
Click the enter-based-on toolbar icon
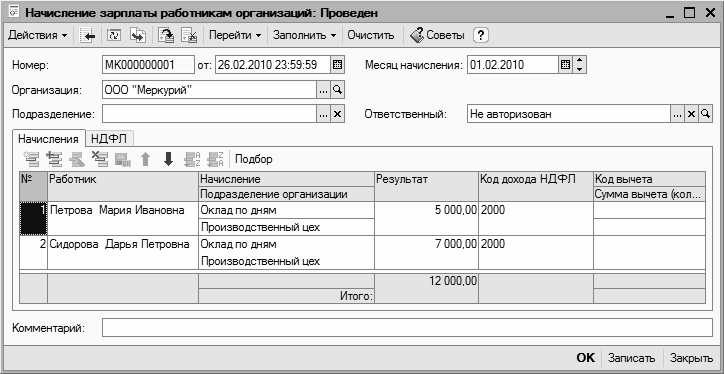tap(138, 35)
